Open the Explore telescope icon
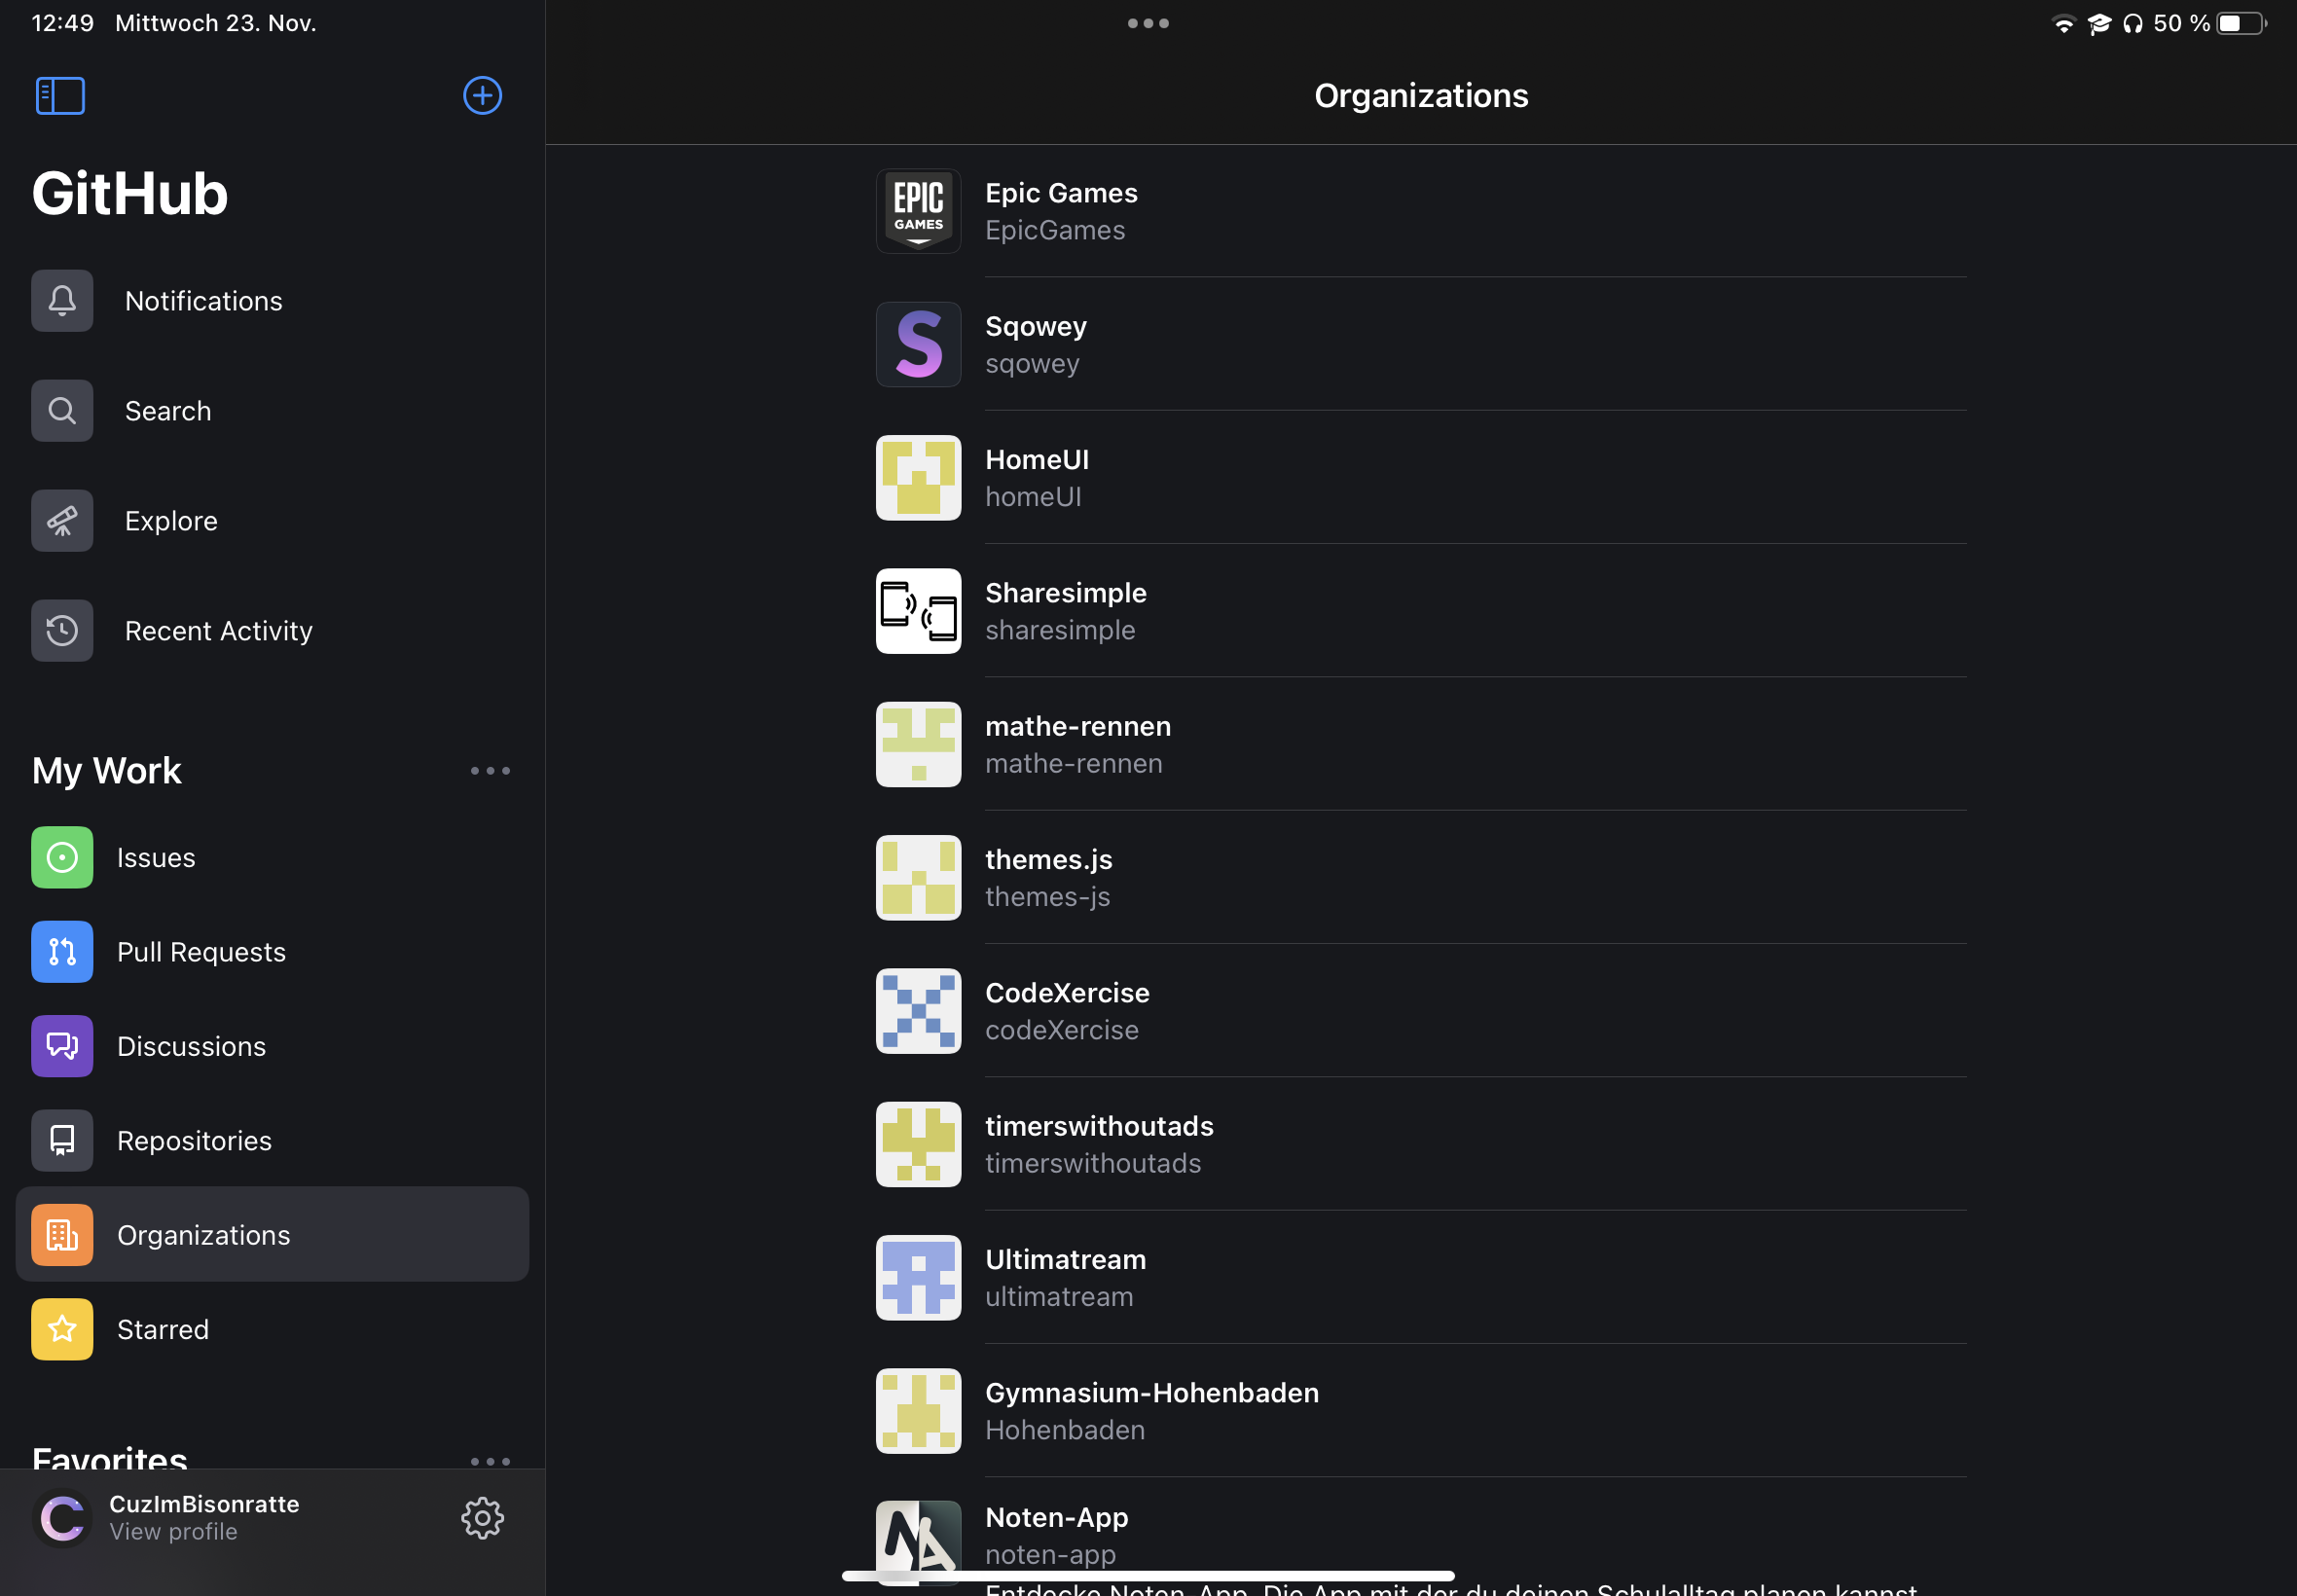Viewport: 2297px width, 1596px height. [x=62, y=521]
